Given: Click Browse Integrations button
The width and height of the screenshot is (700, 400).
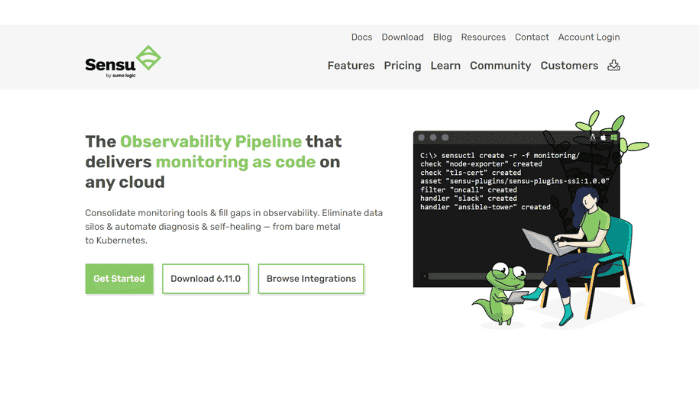Looking at the screenshot, I should click(311, 279).
